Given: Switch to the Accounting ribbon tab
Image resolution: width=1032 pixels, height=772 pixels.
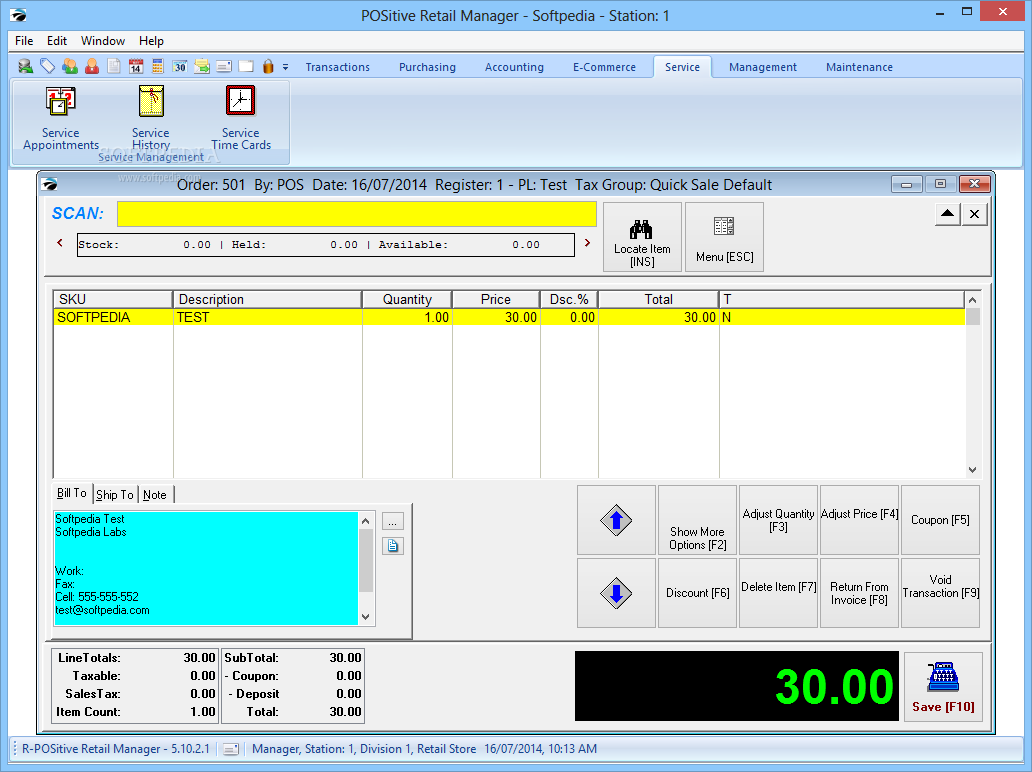Looking at the screenshot, I should [x=514, y=67].
